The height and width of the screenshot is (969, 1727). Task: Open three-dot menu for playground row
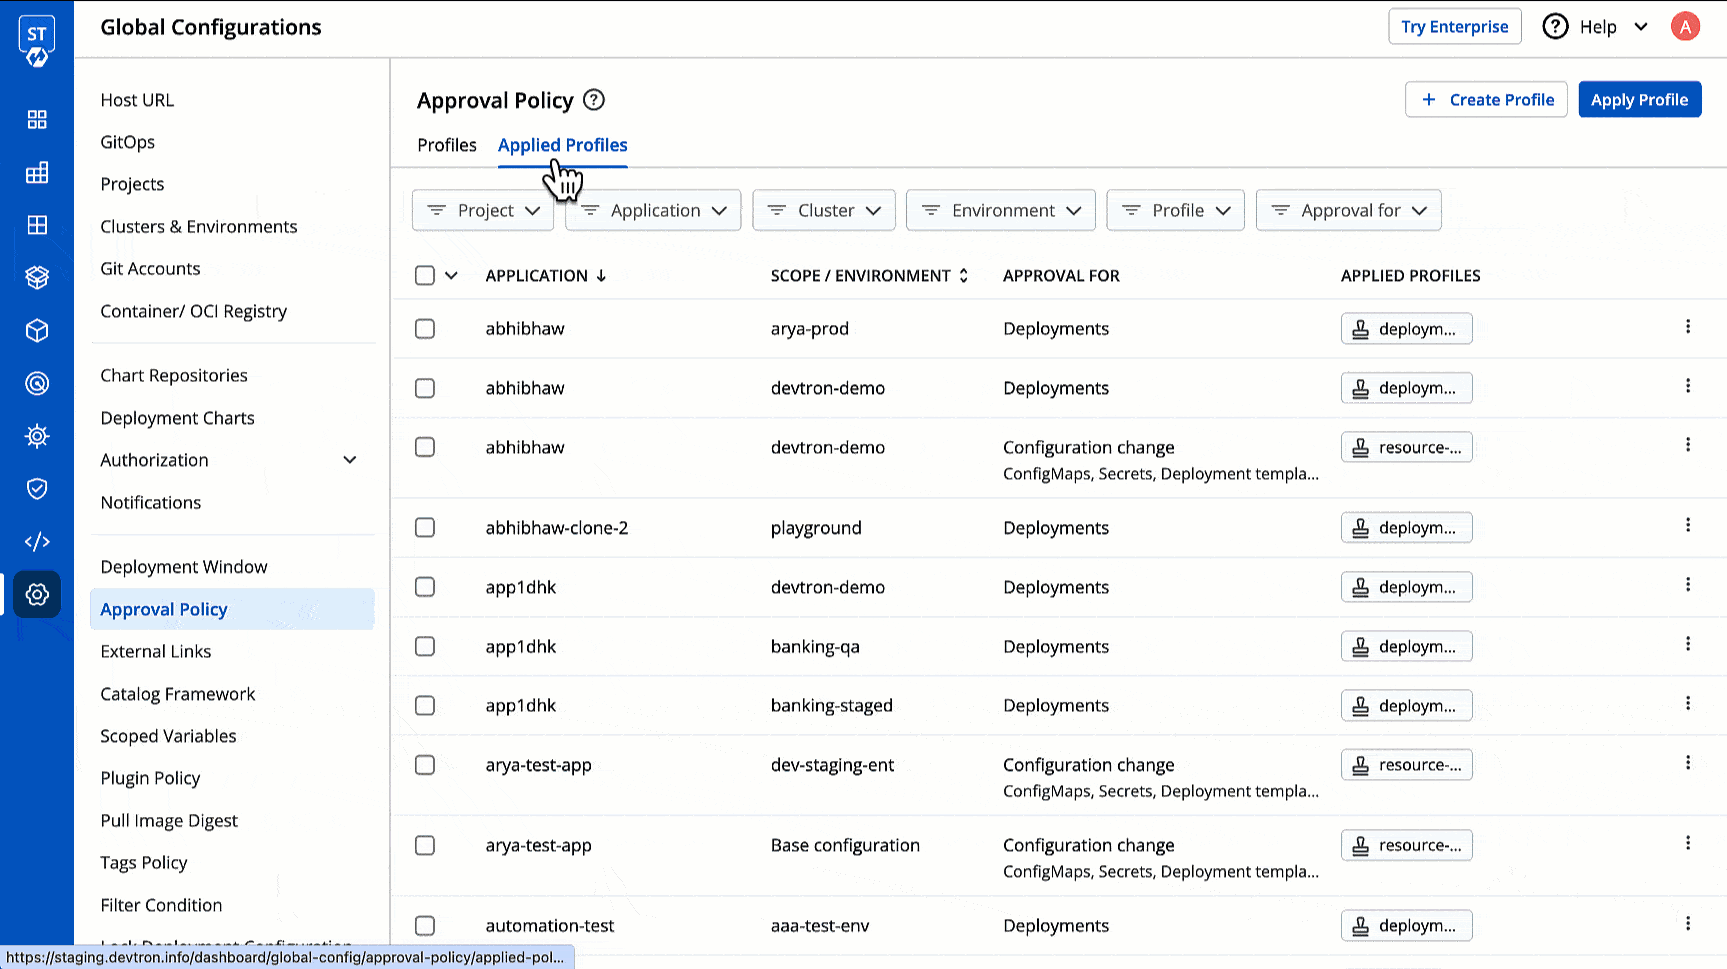(x=1688, y=526)
